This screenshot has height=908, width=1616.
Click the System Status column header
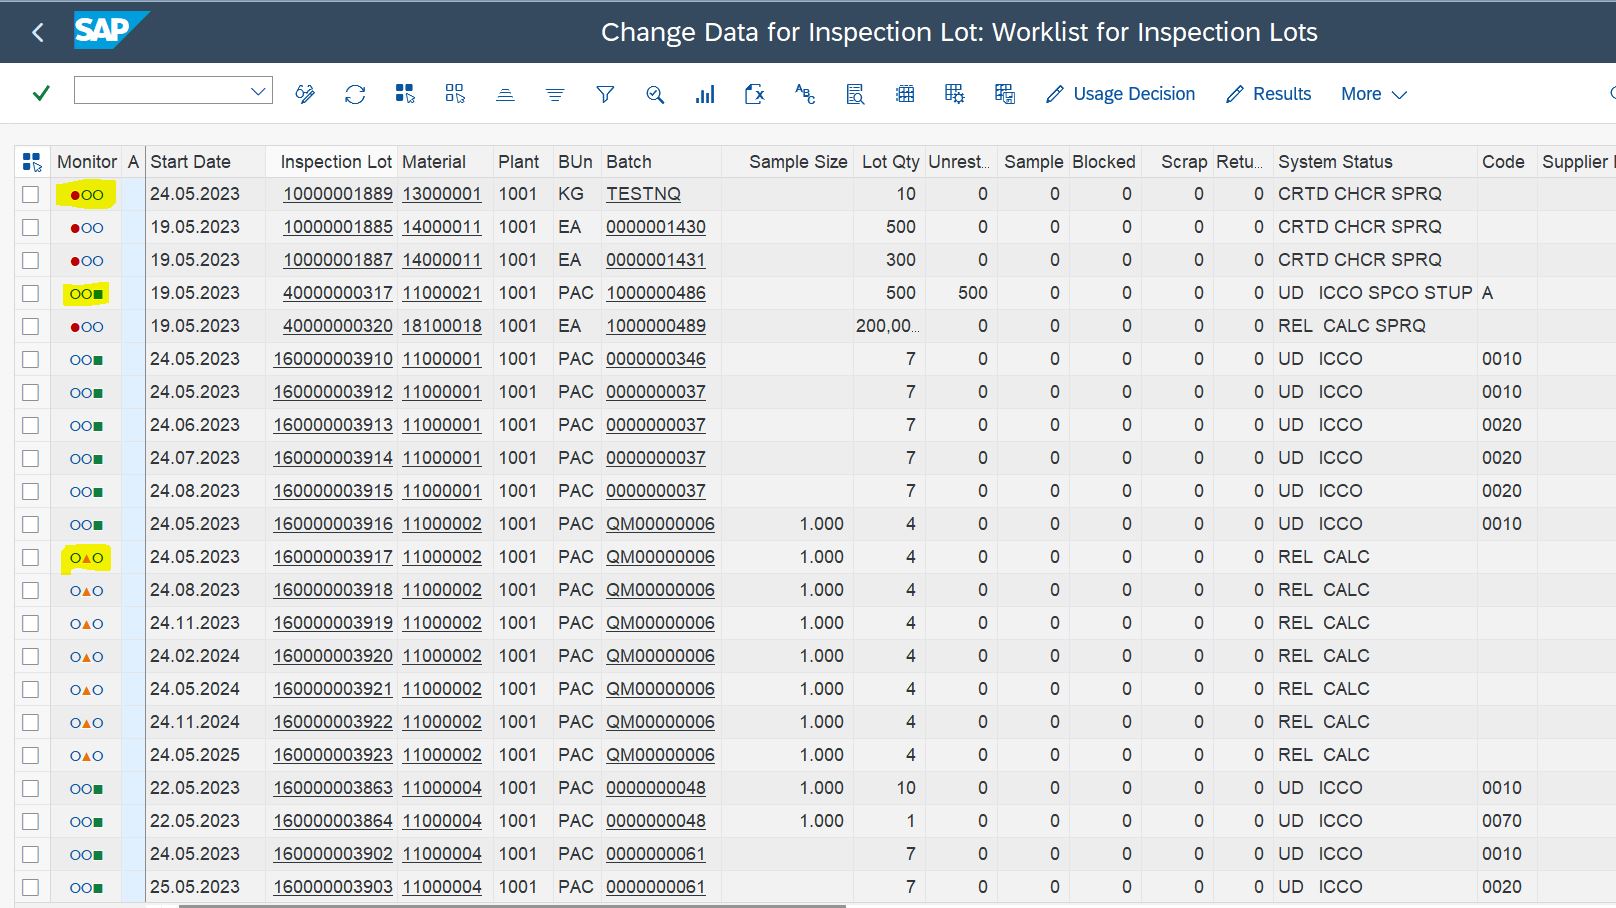(1335, 162)
